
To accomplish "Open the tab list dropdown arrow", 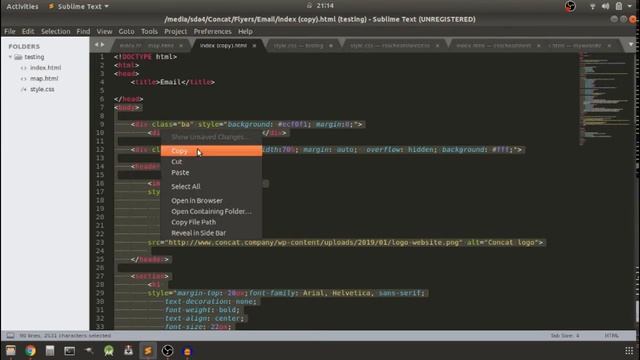I will coord(631,45).
